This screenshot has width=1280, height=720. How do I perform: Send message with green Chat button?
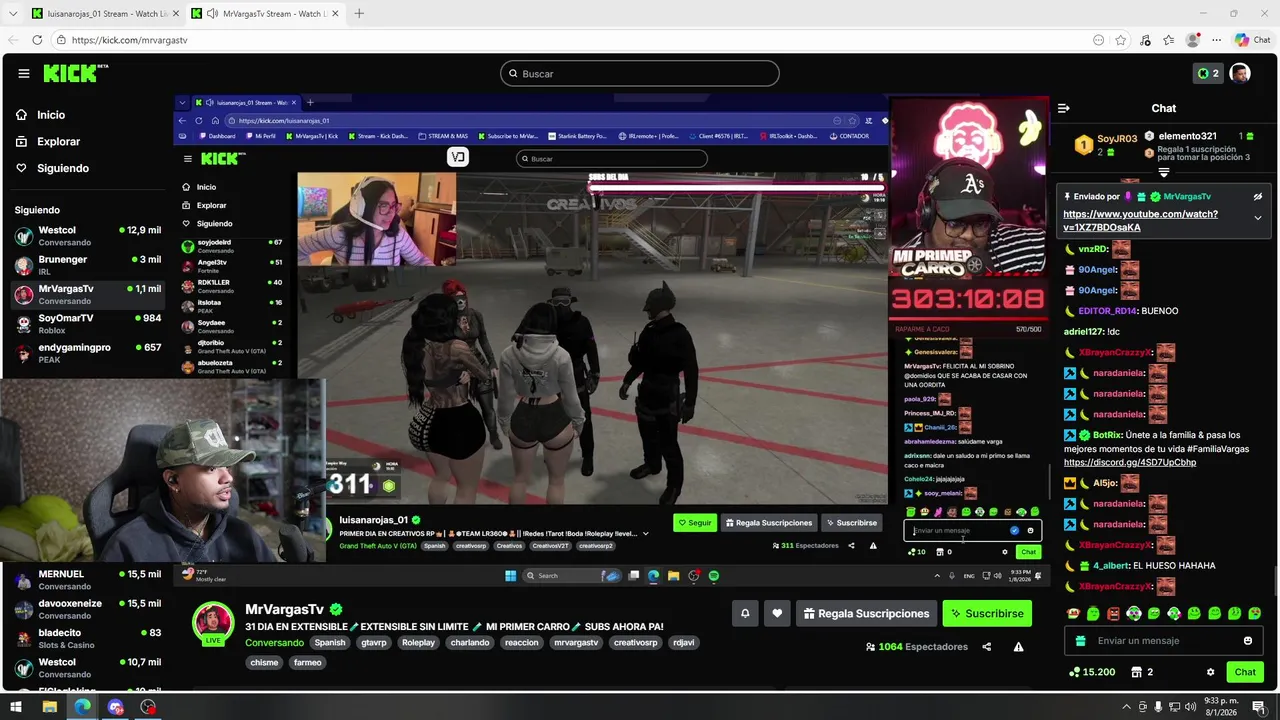1245,672
